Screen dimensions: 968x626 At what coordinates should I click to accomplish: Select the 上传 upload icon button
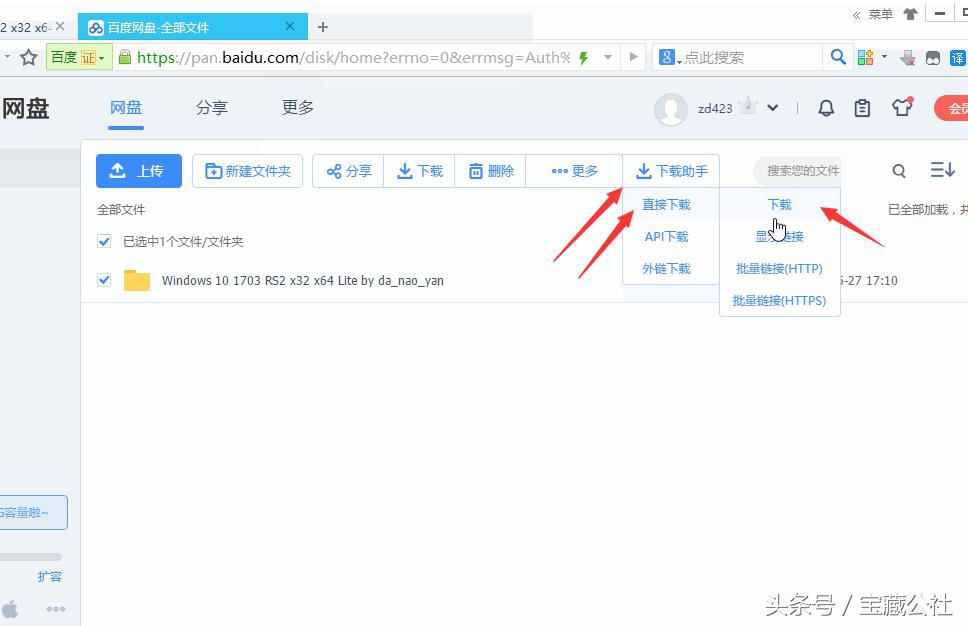click(x=120, y=171)
